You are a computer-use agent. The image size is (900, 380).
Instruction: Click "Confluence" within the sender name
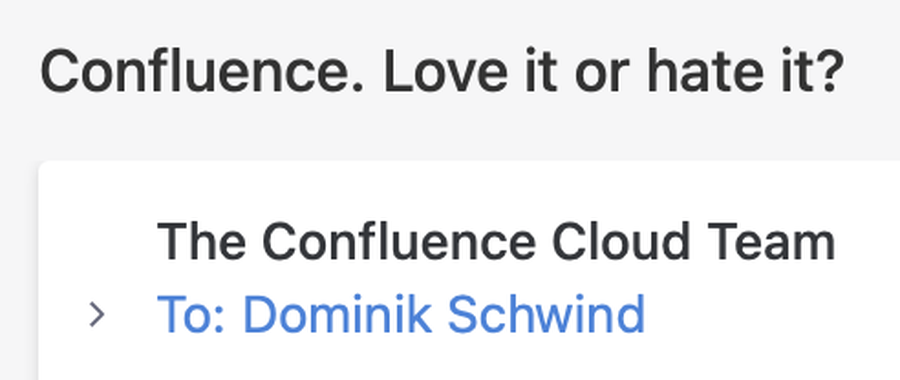pos(399,242)
